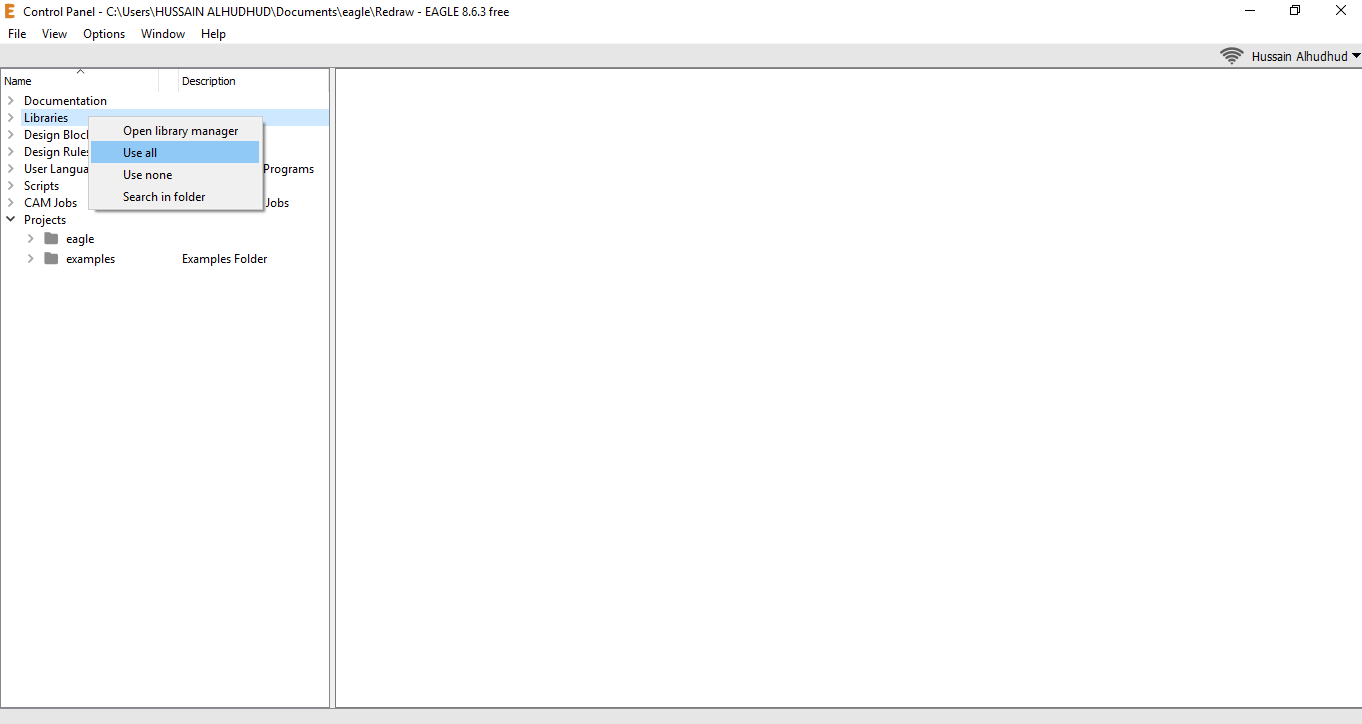
Task: Restore down the Control Panel window
Action: pyautogui.click(x=1295, y=11)
